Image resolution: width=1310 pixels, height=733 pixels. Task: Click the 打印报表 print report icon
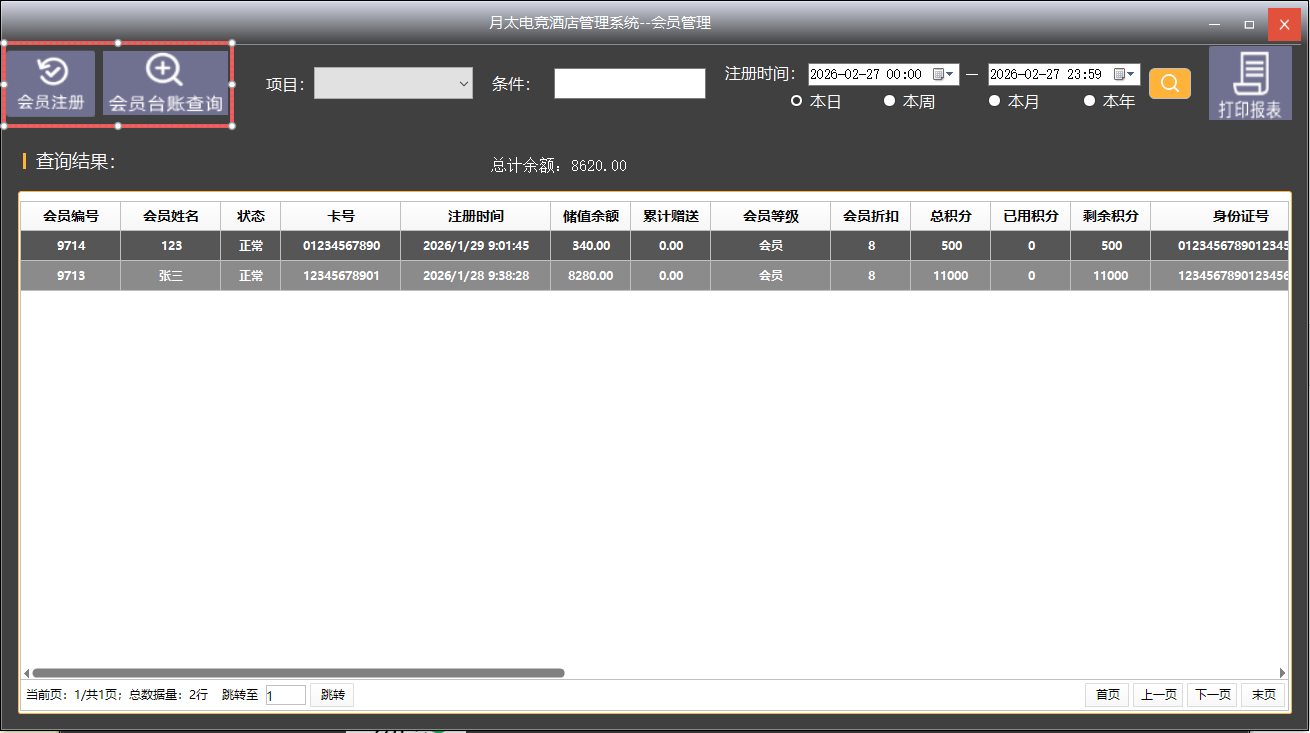tap(1249, 84)
